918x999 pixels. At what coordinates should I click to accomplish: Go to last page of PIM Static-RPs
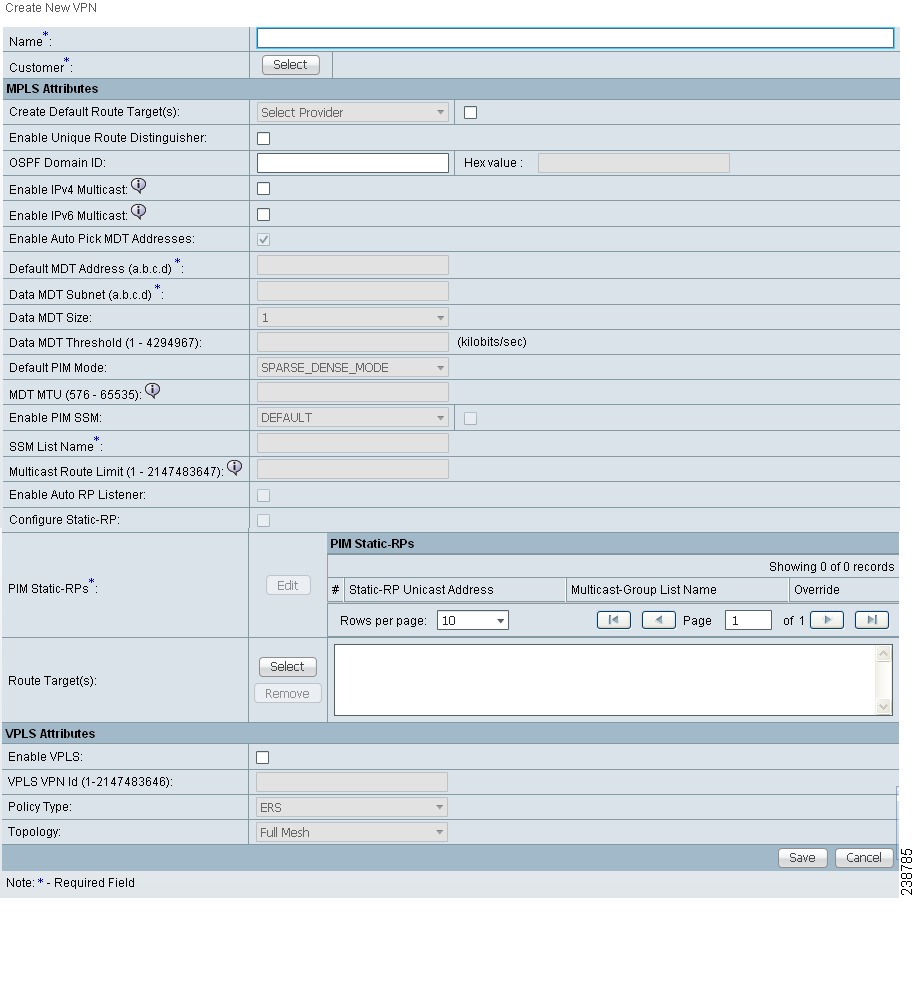click(x=871, y=620)
